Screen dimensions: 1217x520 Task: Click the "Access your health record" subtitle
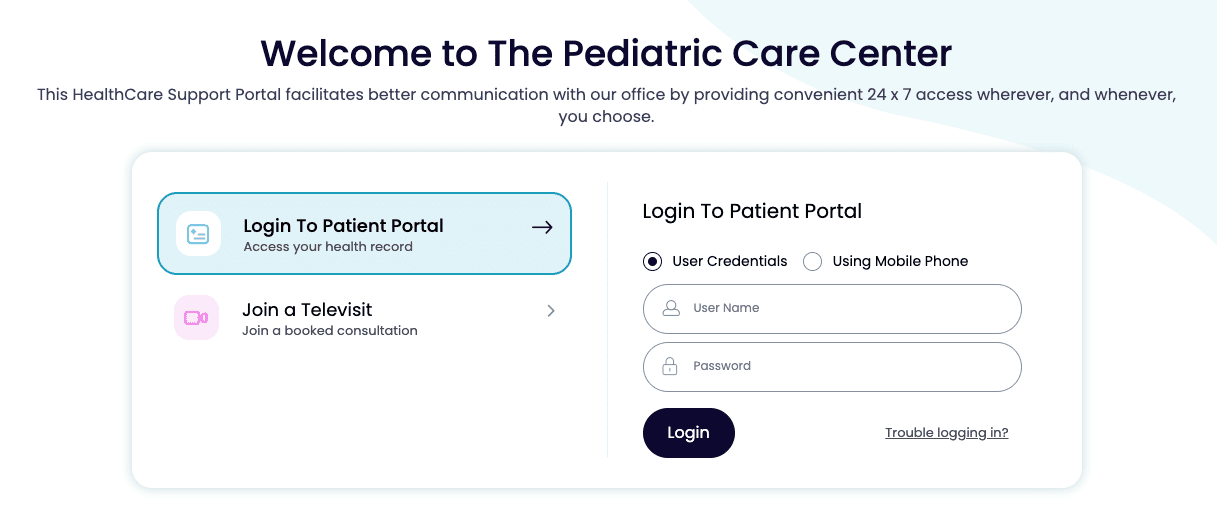[328, 247]
